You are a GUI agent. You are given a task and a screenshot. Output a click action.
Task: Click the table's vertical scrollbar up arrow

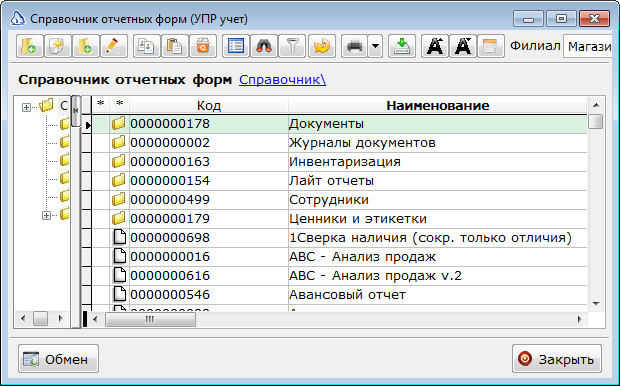596,105
